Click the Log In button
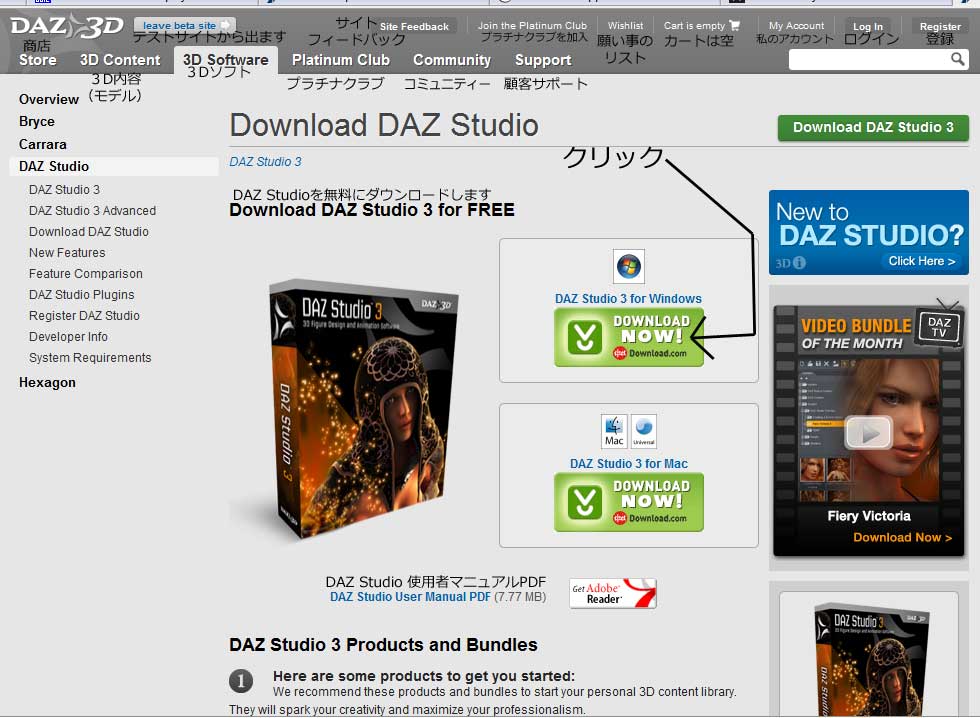This screenshot has height=718, width=980. click(x=868, y=26)
